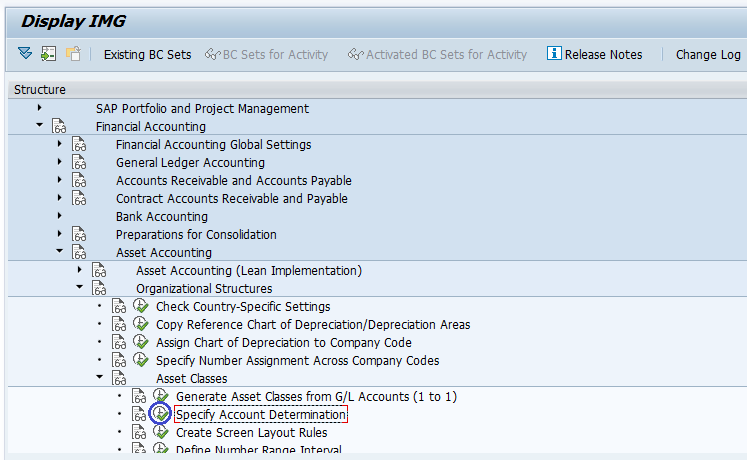This screenshot has width=747, height=460.
Task: Execute Specify Number Assignment Across Company Codes
Action: click(x=141, y=360)
